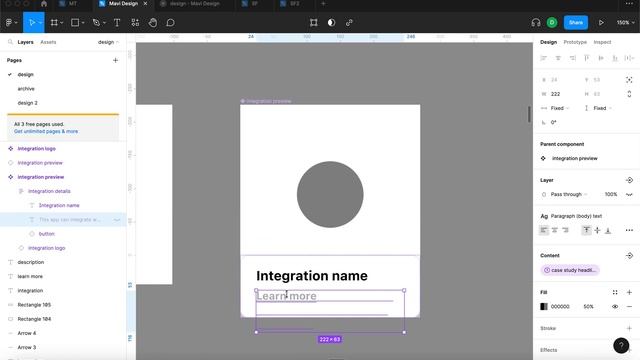The width and height of the screenshot is (640, 360).
Task: Toggle the mask contrast icon in toolbar
Action: [x=331, y=23]
